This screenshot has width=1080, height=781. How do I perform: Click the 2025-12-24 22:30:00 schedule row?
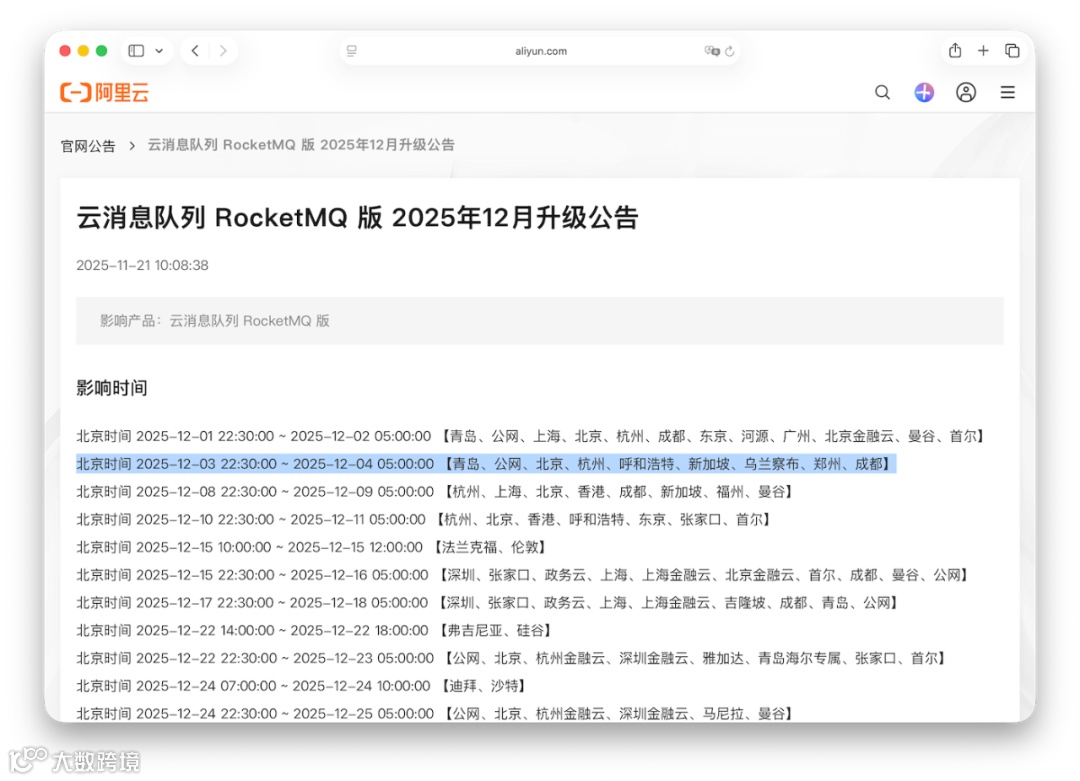(x=436, y=714)
